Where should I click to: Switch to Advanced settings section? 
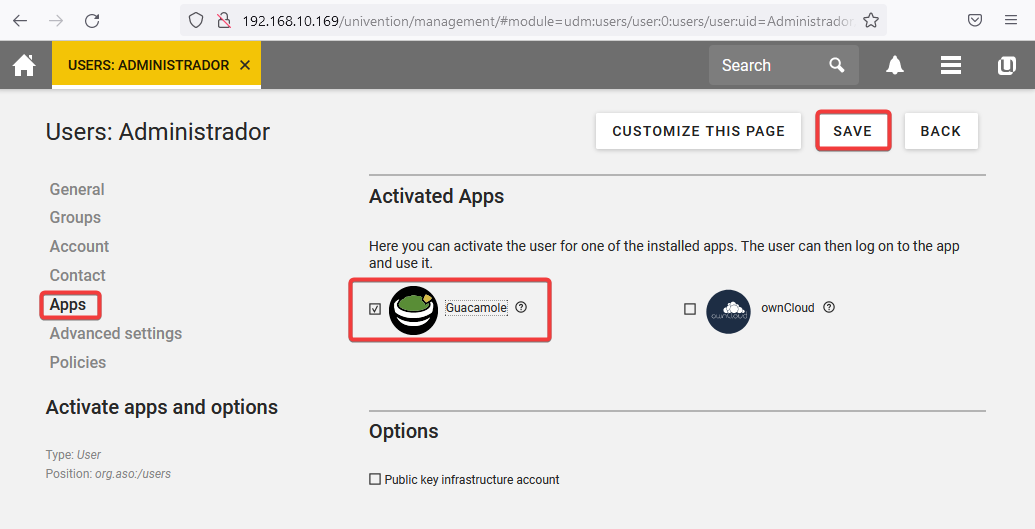click(116, 333)
